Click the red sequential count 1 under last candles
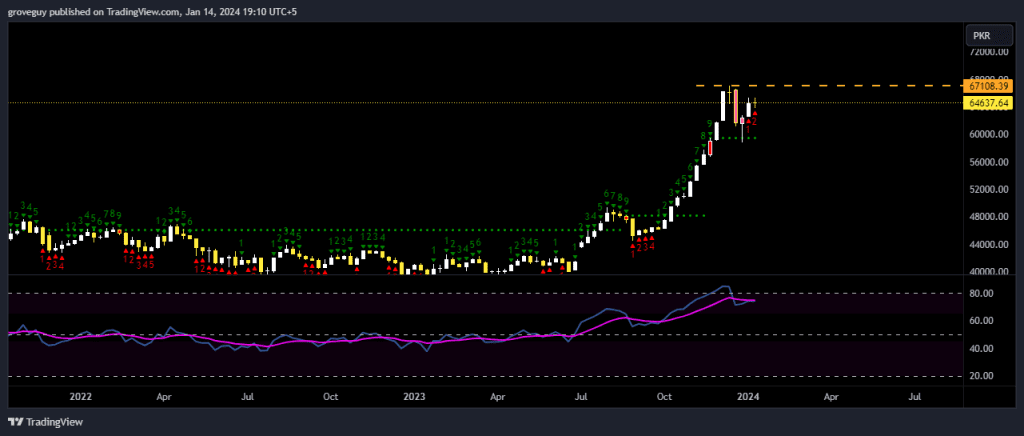The image size is (1024, 436). click(747, 129)
